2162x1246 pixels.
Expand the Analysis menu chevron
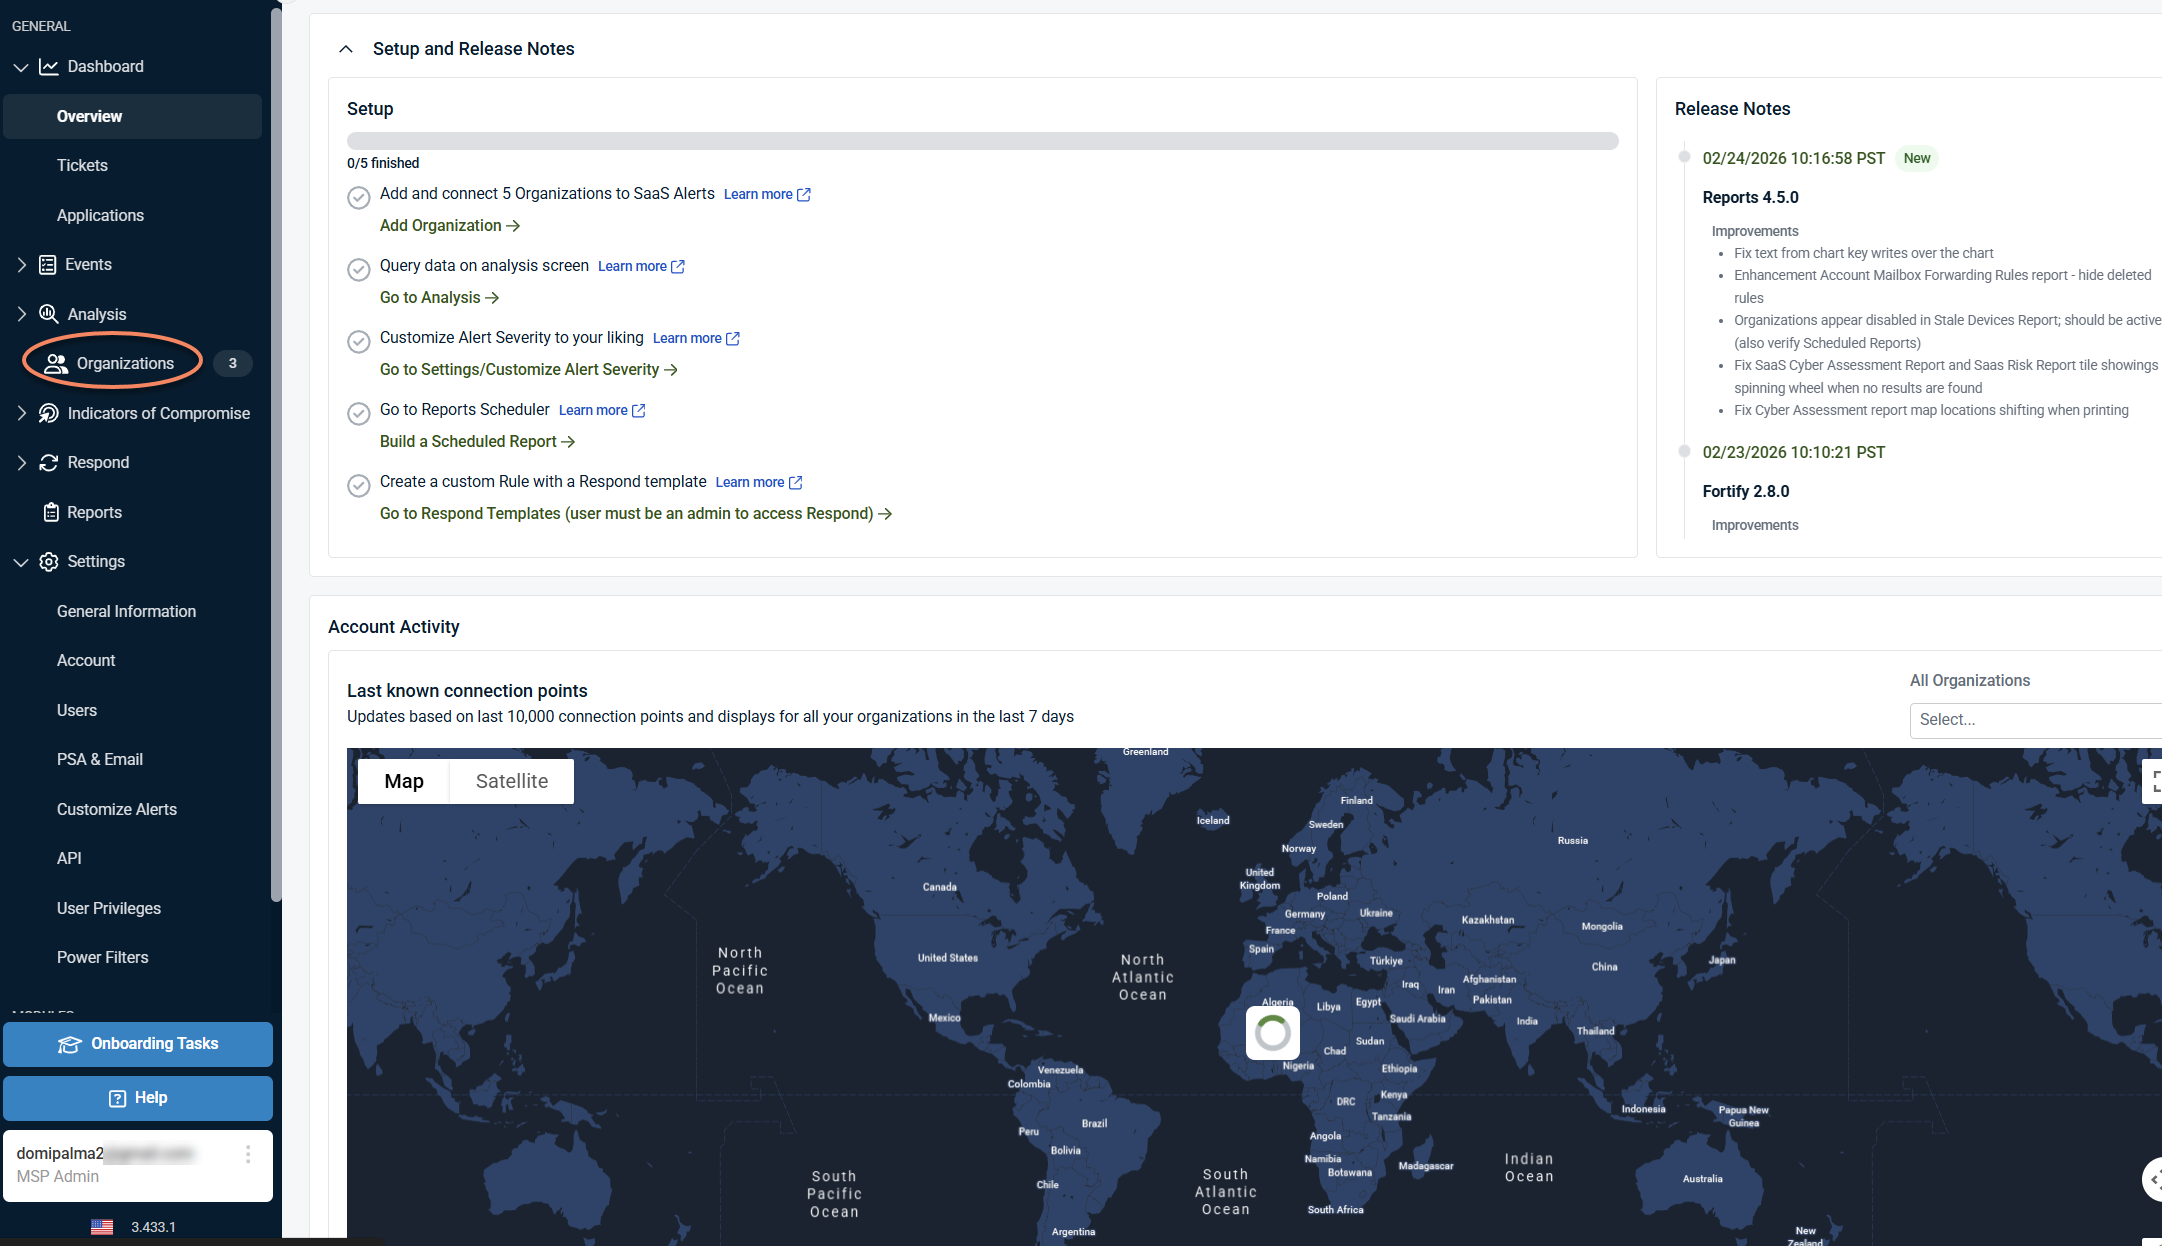22,314
